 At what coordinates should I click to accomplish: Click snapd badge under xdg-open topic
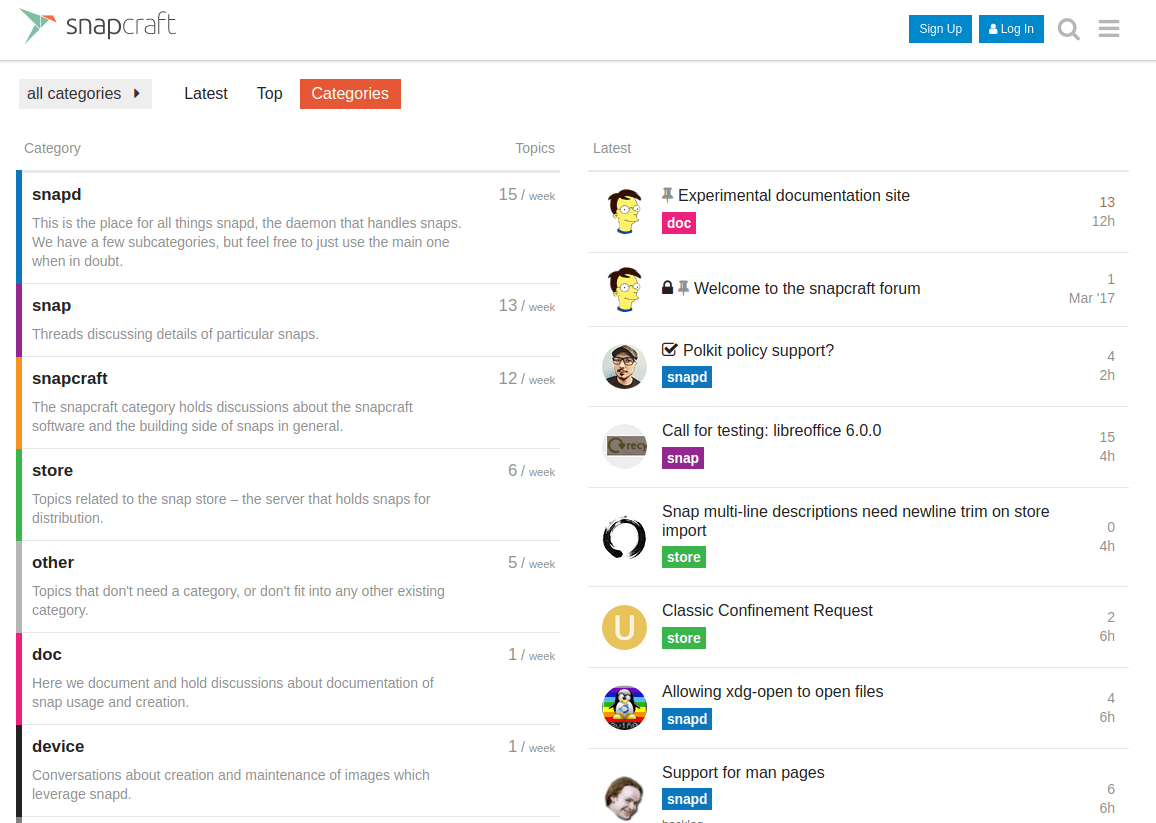point(687,719)
